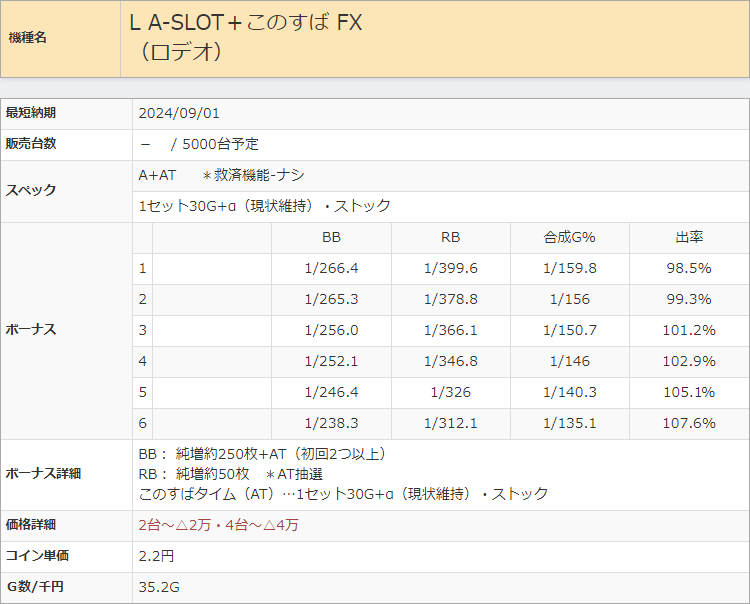Image resolution: width=750 pixels, height=604 pixels.
Task: Select the 5000台予定 sales quantity text
Action: [x=221, y=144]
